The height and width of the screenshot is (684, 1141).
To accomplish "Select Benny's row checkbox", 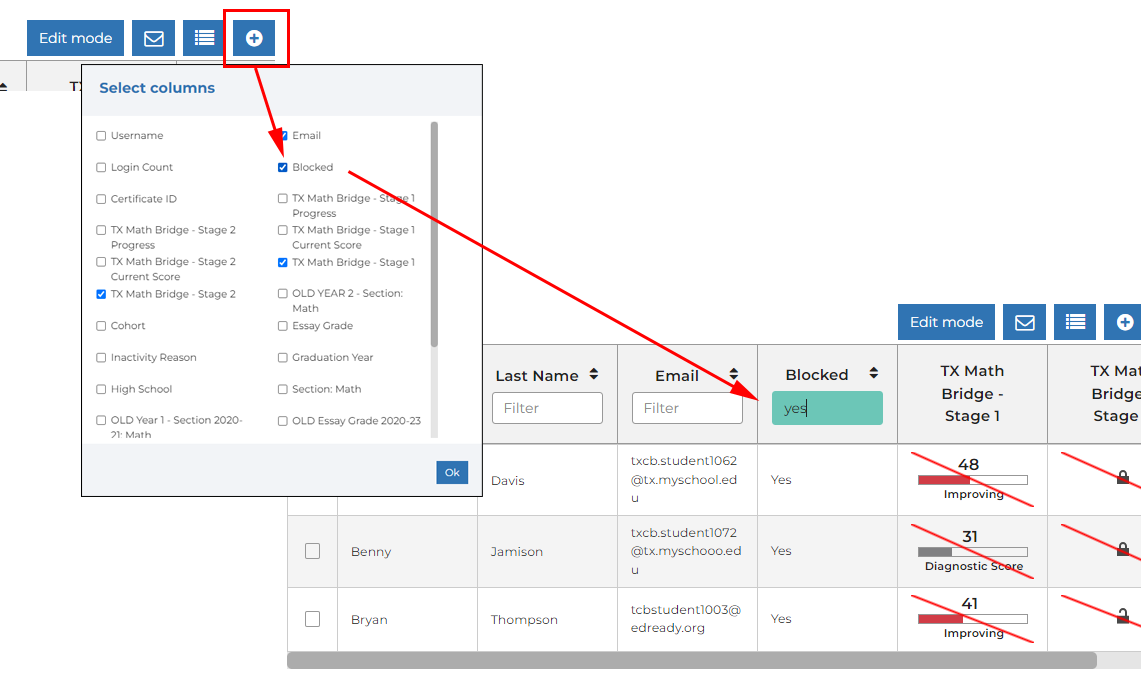I will click(x=311, y=551).
